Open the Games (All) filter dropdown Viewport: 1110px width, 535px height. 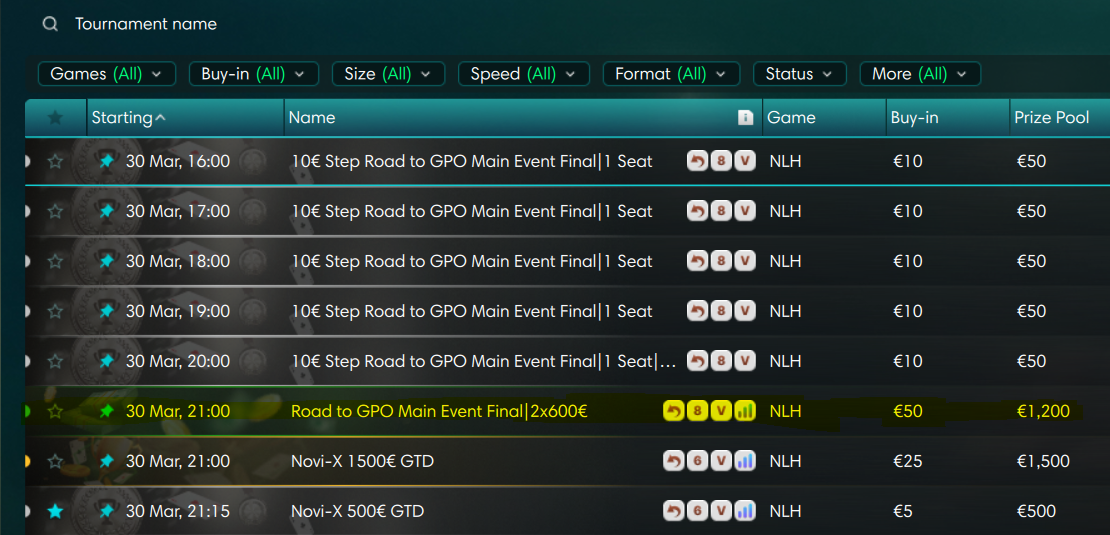point(106,74)
